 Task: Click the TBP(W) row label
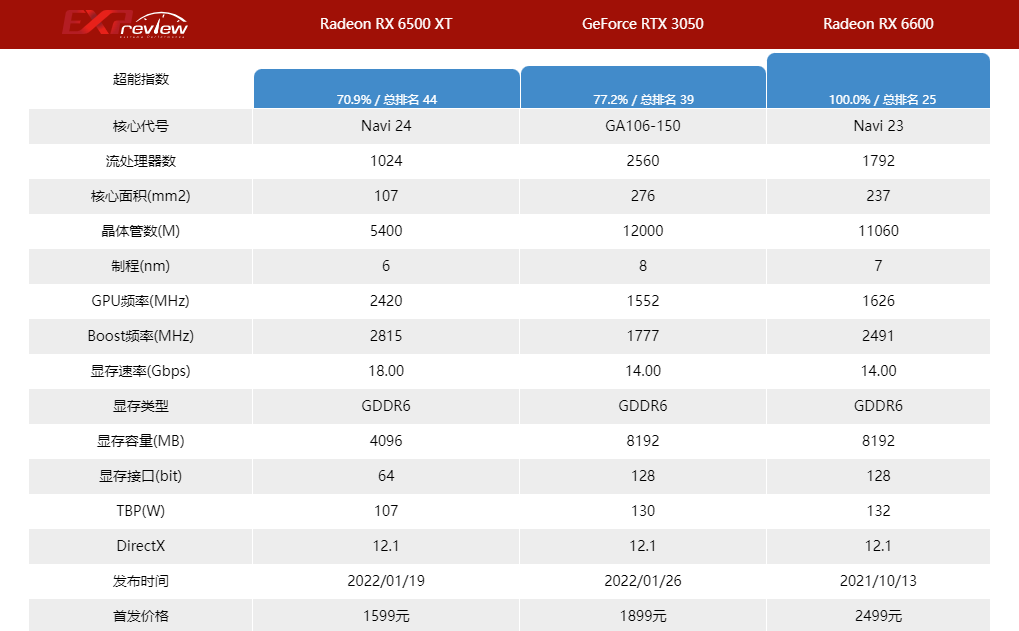(140, 512)
